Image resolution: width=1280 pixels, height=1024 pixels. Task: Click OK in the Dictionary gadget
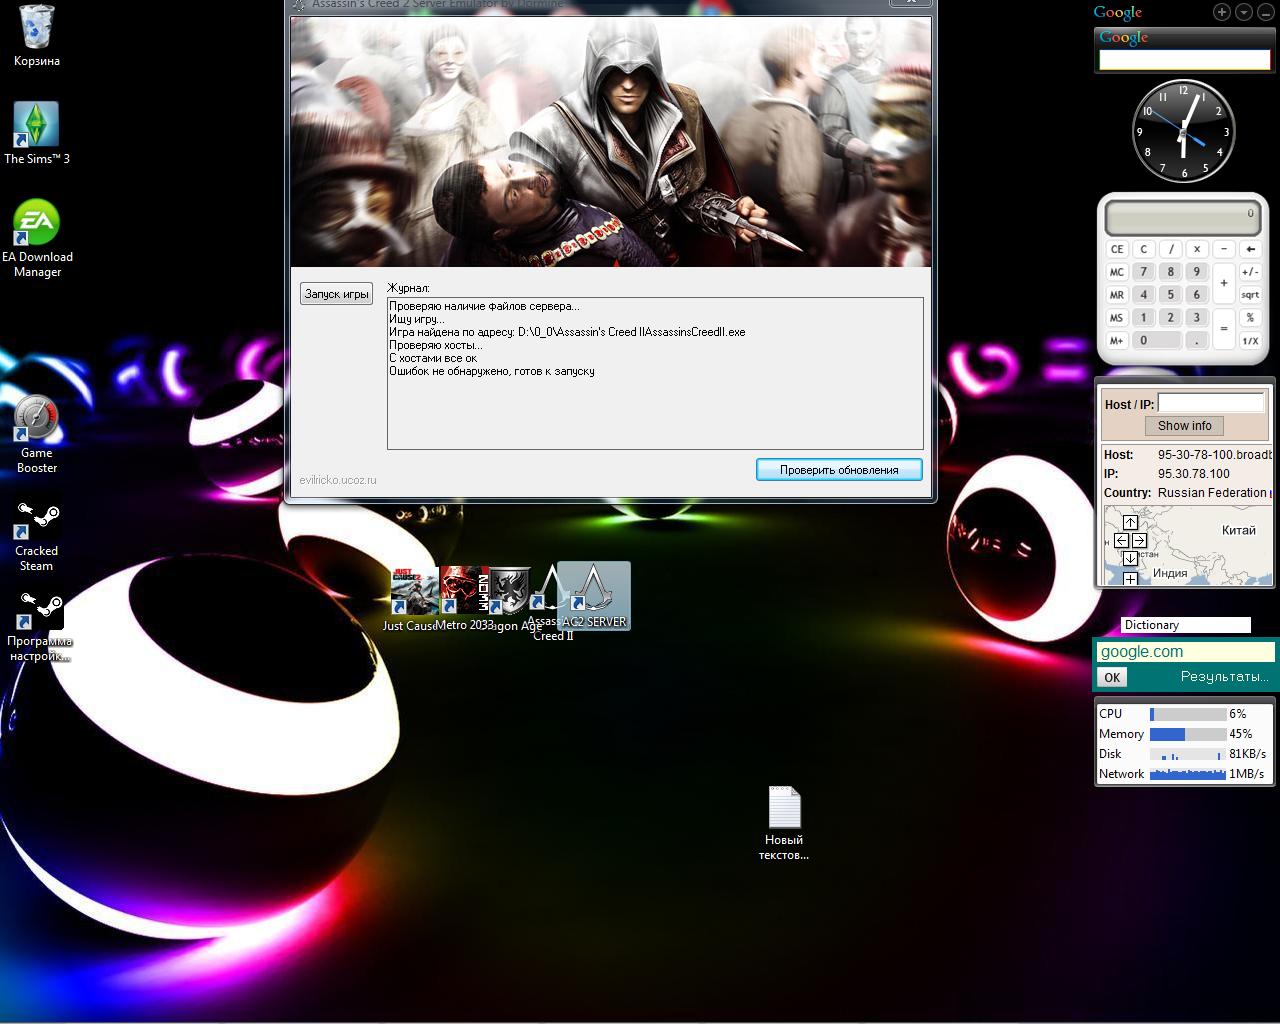click(1112, 677)
